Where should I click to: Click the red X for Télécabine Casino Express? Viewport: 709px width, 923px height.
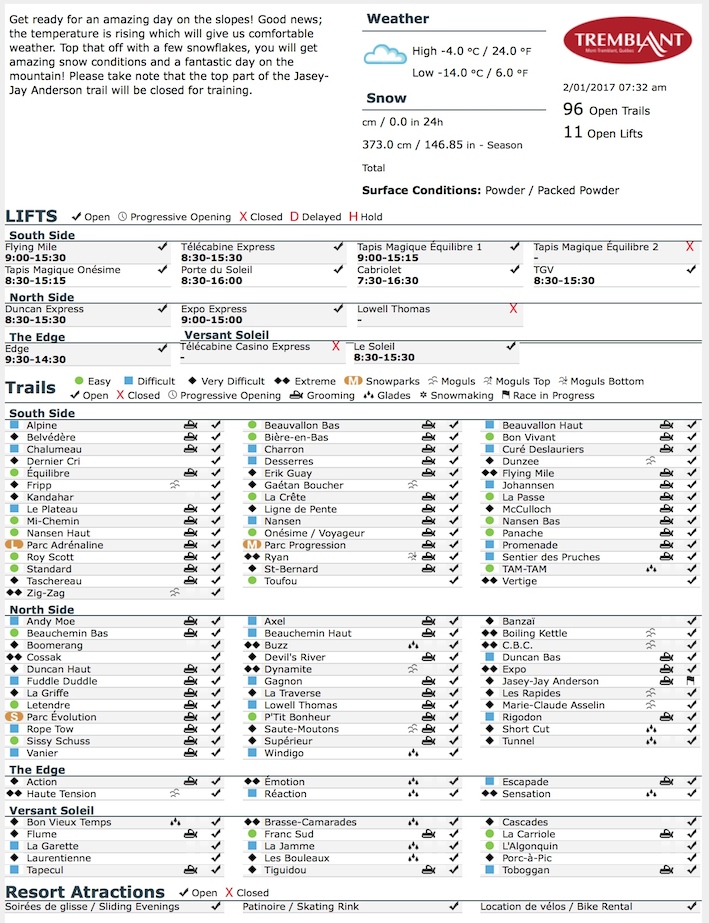point(336,346)
